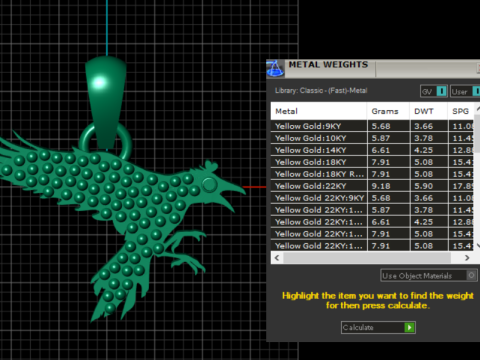Click the Calculate button
Screen dimensions: 480x360
click(378, 327)
